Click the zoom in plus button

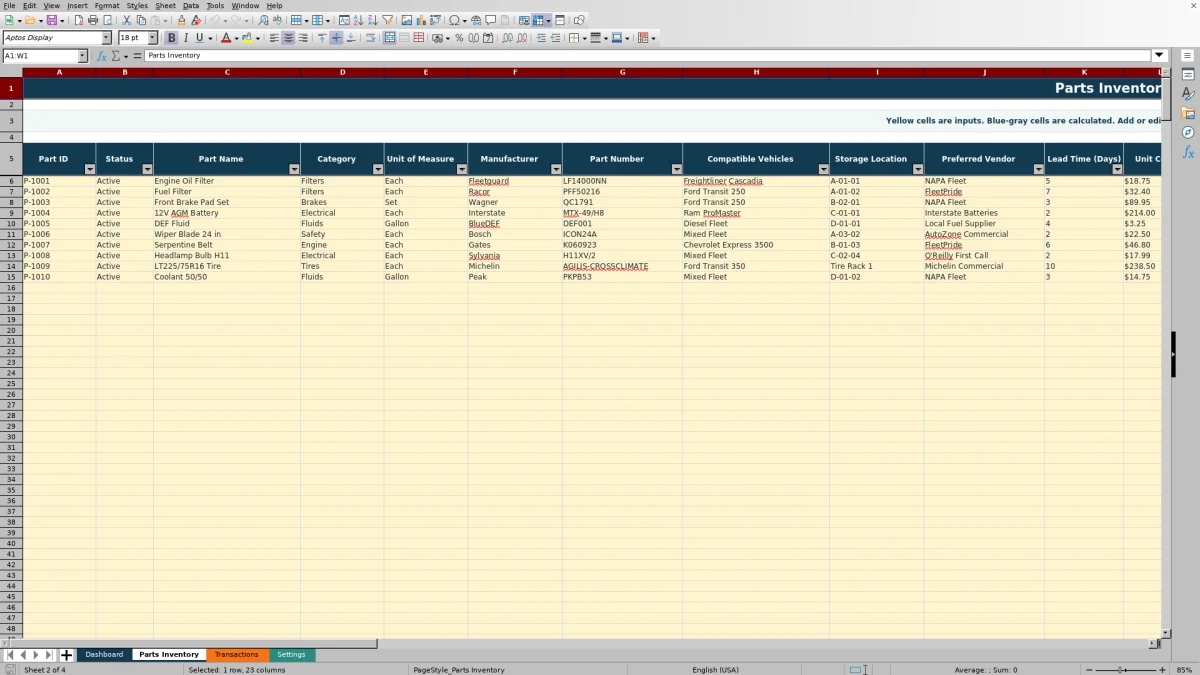point(1162,670)
